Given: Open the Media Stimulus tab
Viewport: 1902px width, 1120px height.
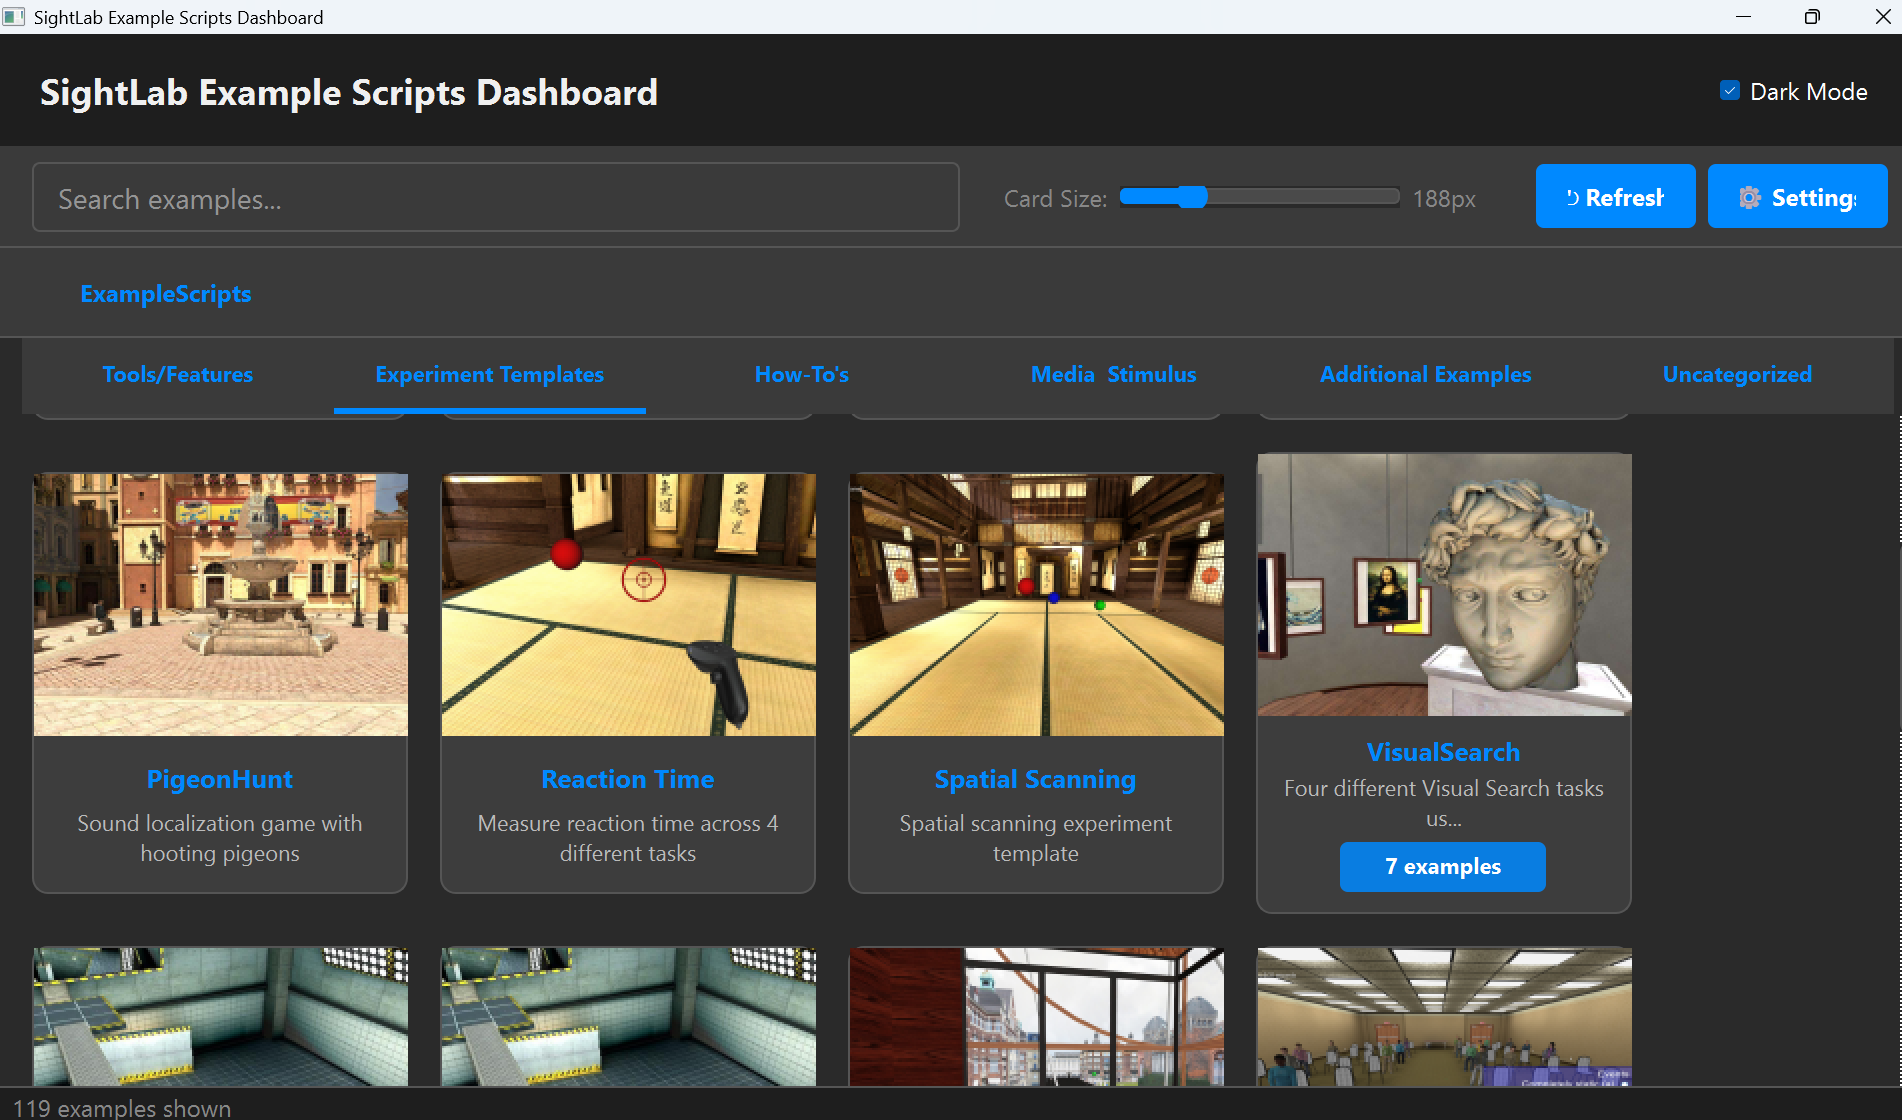Looking at the screenshot, I should coord(1112,374).
